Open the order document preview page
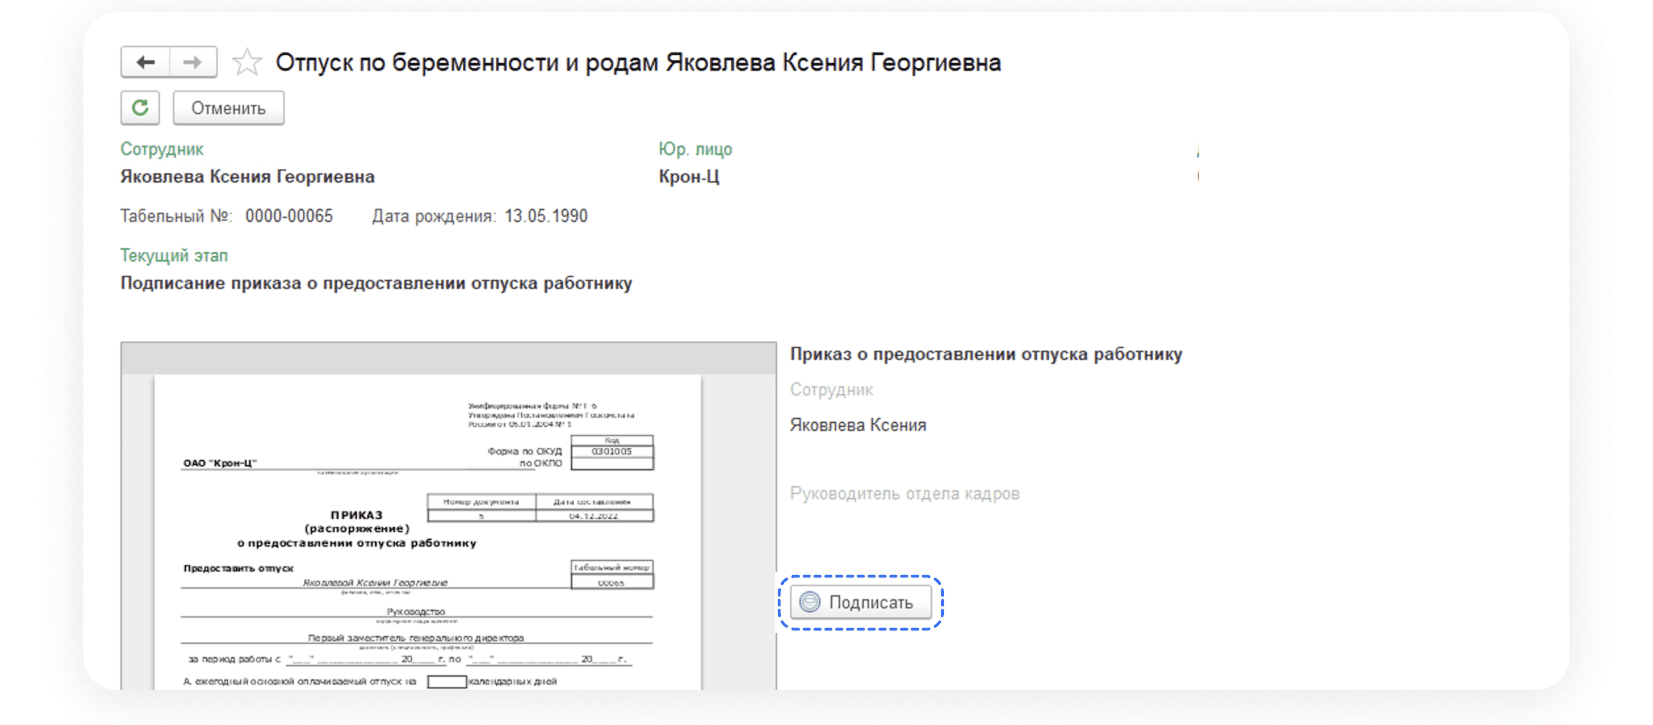Screen dimensions: 1653x725 [428, 530]
